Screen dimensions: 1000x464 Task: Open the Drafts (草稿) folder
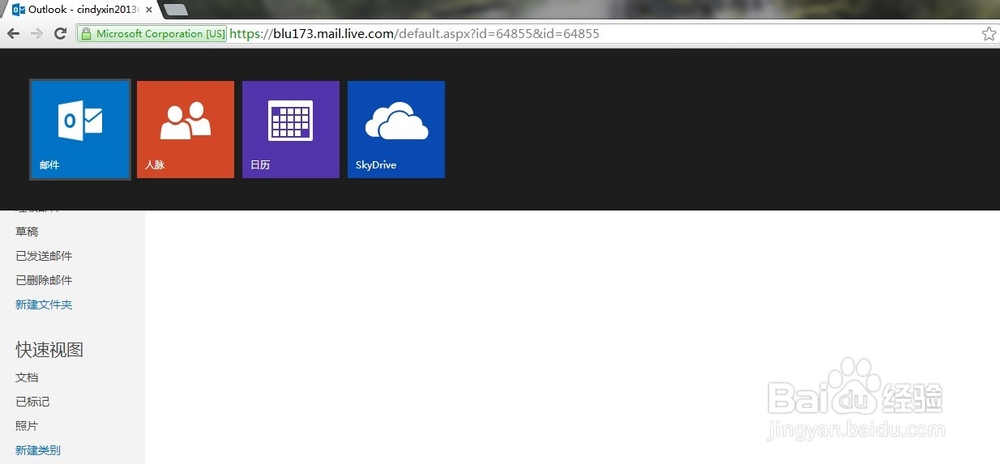(27, 231)
